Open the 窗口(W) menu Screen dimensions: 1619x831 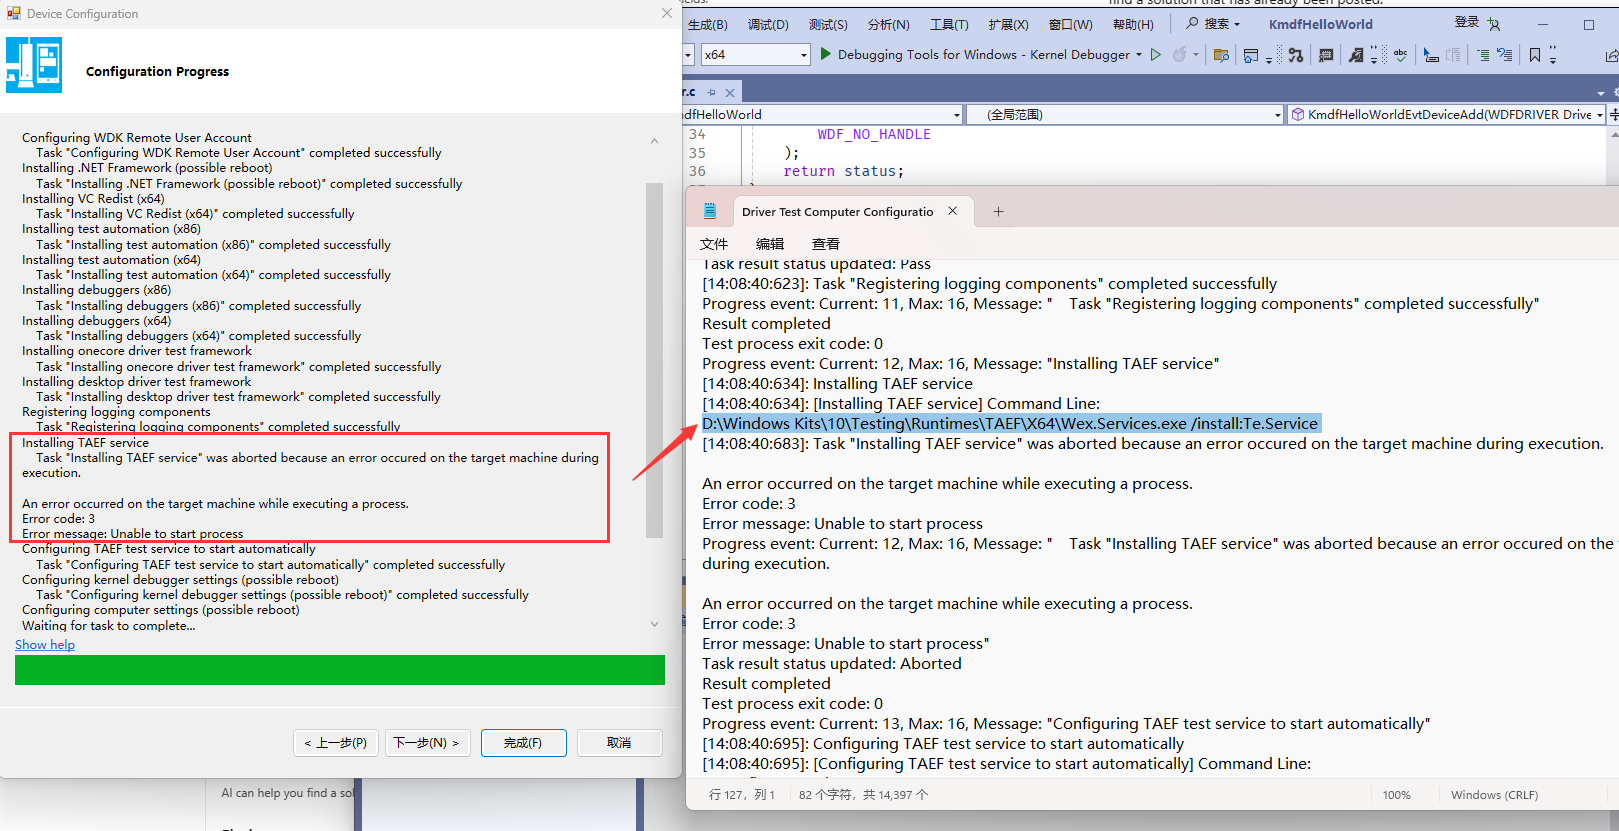pos(1071,24)
